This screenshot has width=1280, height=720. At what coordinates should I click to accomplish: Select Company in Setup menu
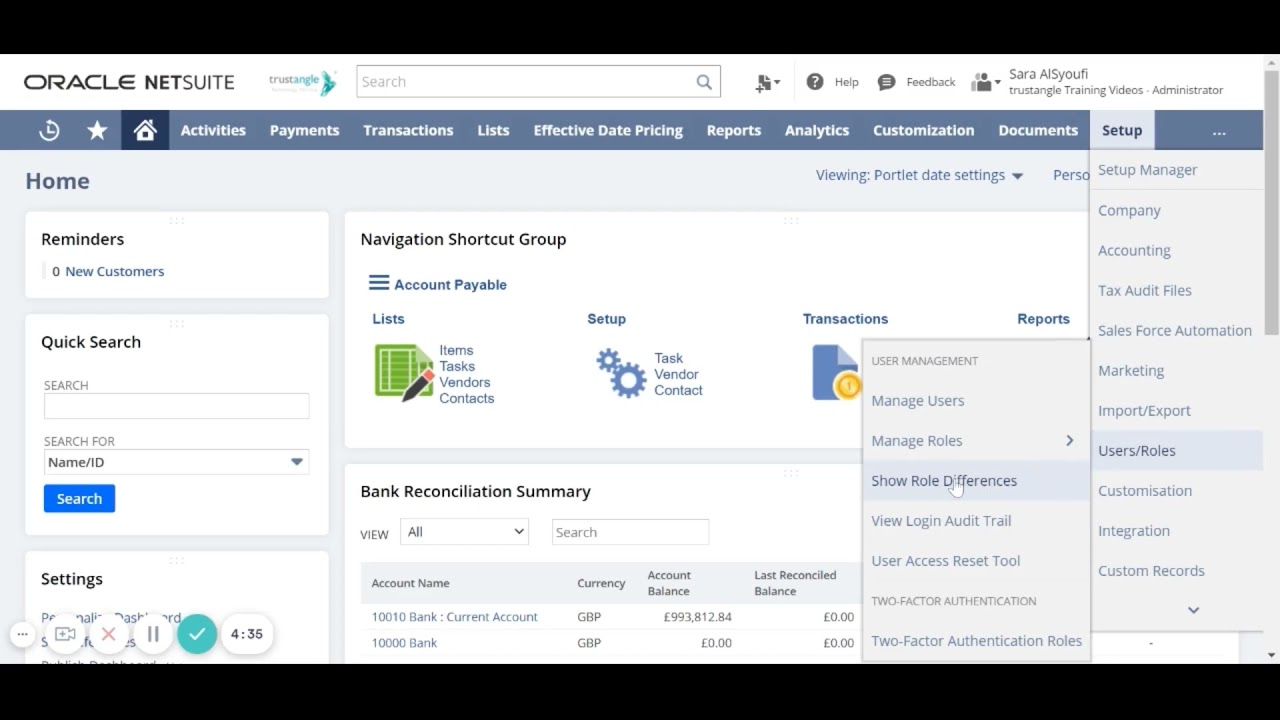pos(1176,210)
